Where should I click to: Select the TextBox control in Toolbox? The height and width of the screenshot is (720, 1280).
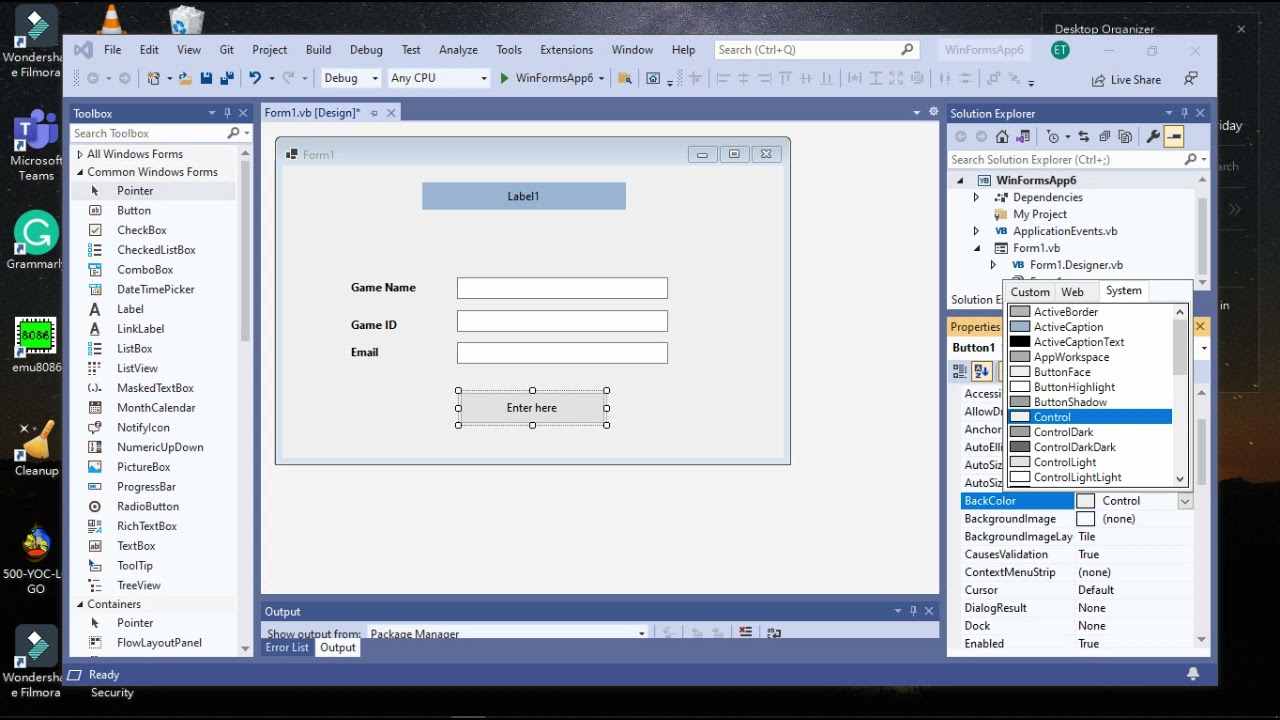click(x=136, y=546)
